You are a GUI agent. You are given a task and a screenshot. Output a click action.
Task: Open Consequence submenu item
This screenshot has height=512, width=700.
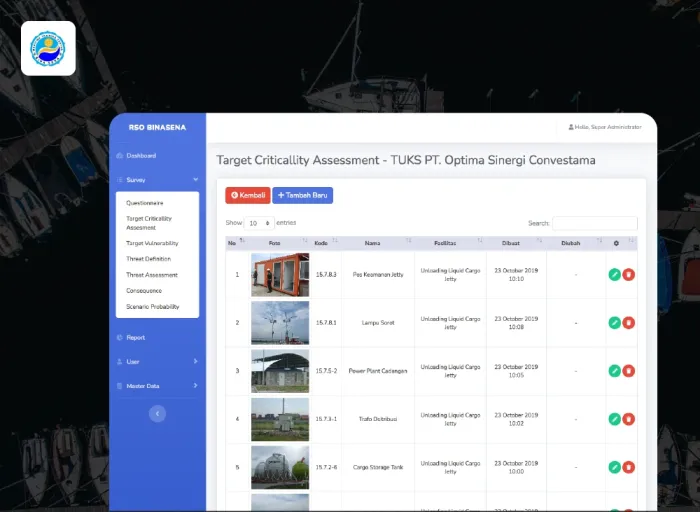[144, 291]
